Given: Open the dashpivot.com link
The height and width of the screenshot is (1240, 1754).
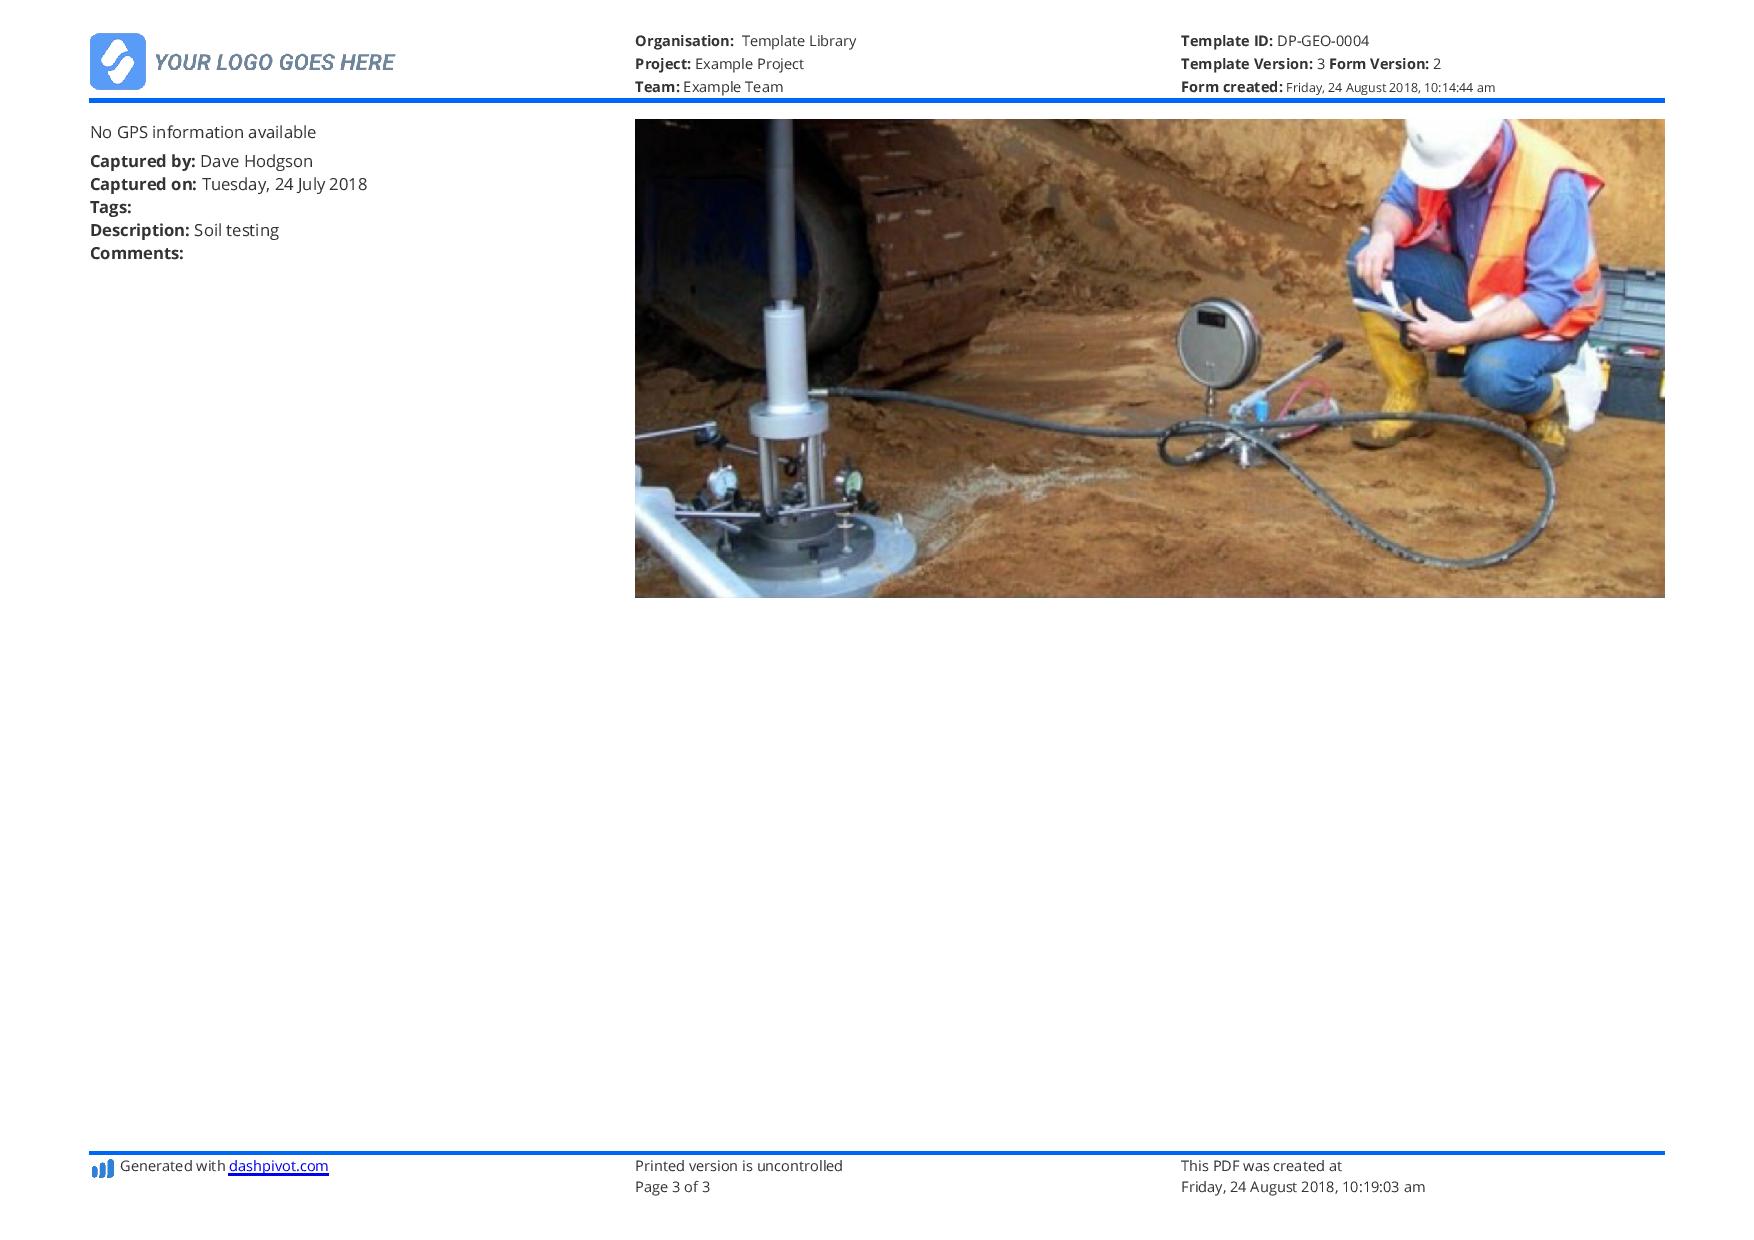Looking at the screenshot, I should pyautogui.click(x=278, y=1166).
